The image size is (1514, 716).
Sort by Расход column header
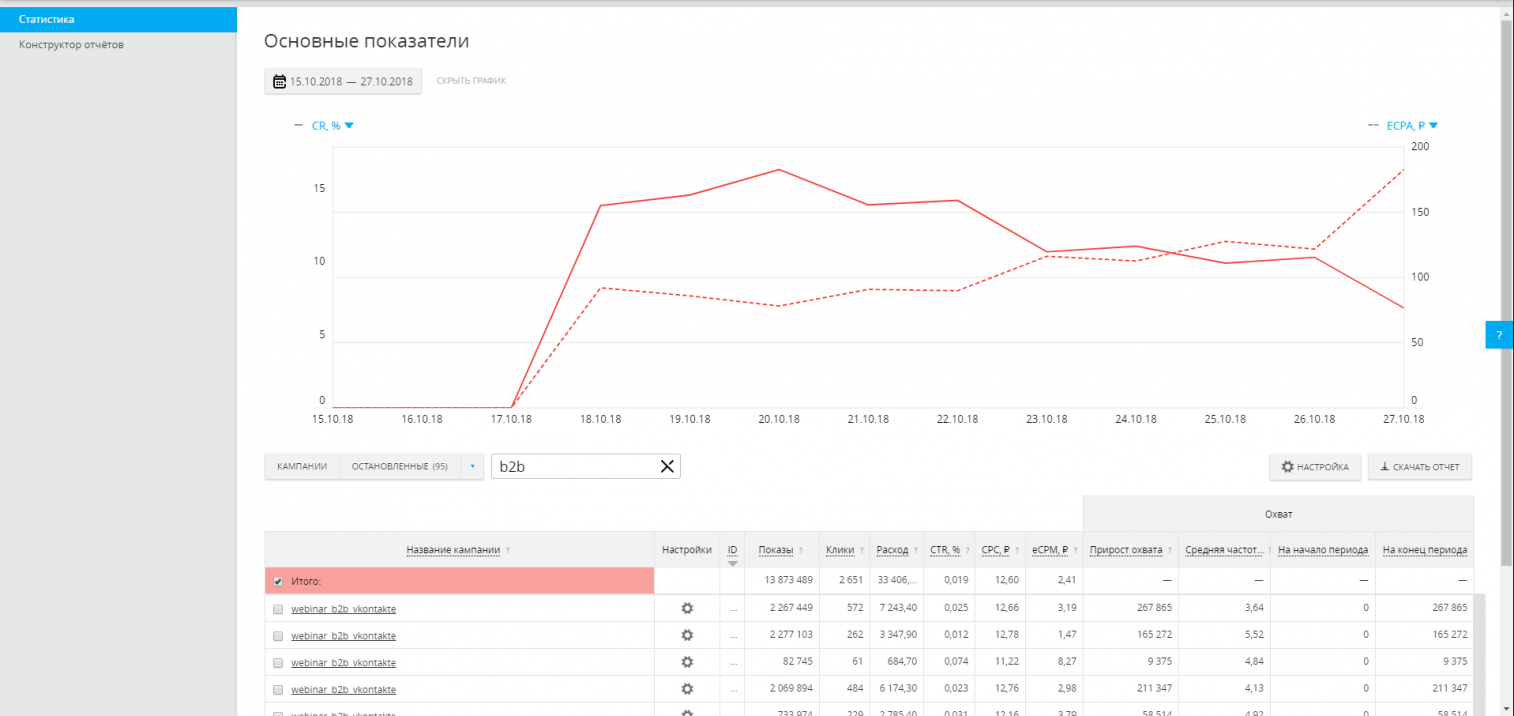point(892,550)
